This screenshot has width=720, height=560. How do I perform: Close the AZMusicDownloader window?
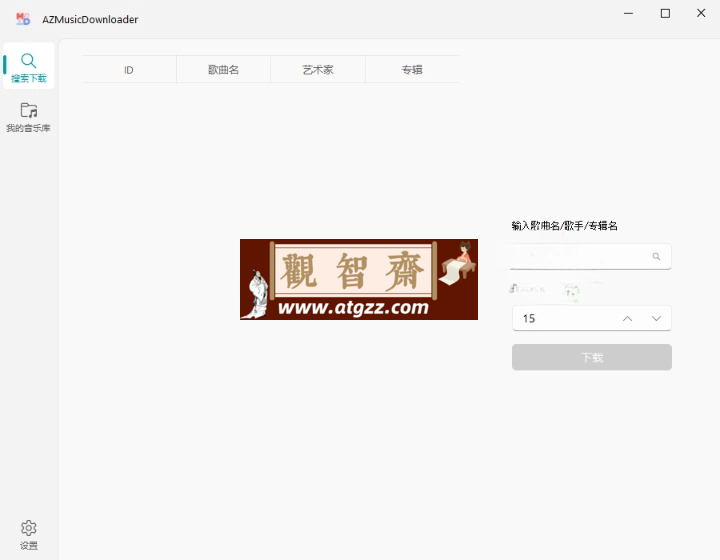click(x=701, y=13)
